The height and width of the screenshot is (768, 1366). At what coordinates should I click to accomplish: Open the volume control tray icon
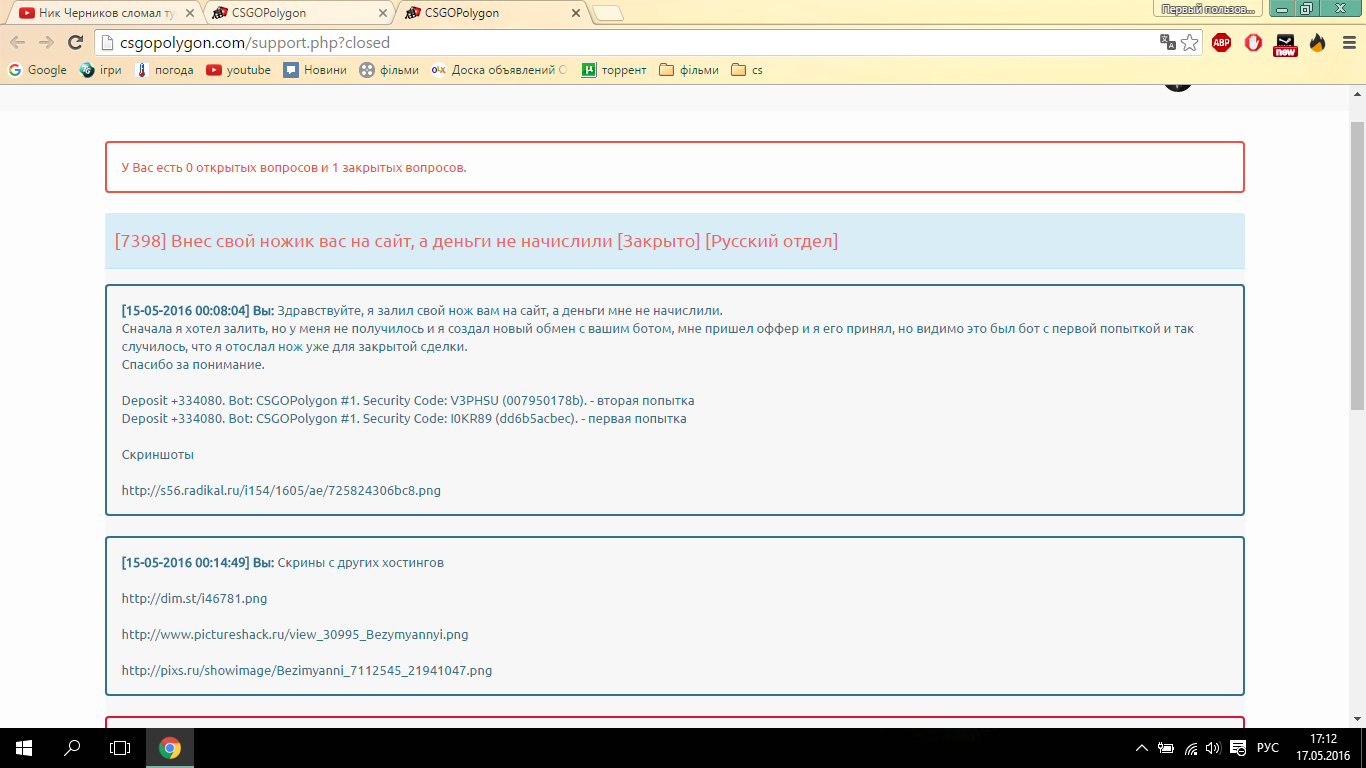tap(1213, 748)
